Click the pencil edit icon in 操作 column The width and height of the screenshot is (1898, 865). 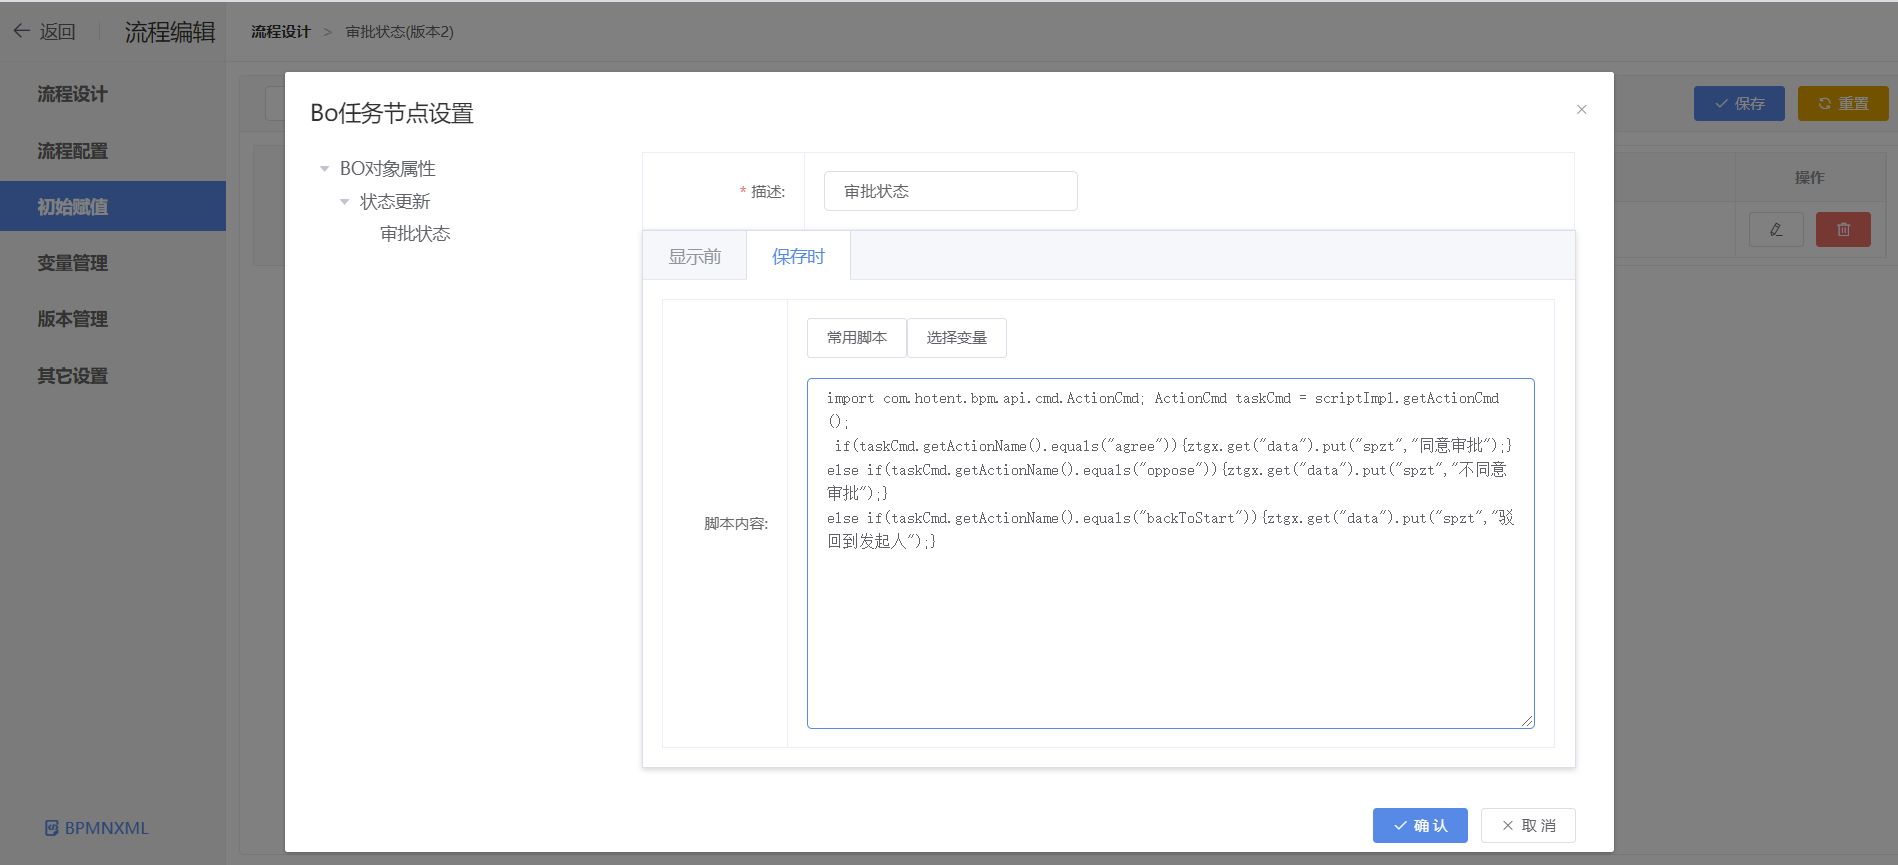pos(1775,230)
